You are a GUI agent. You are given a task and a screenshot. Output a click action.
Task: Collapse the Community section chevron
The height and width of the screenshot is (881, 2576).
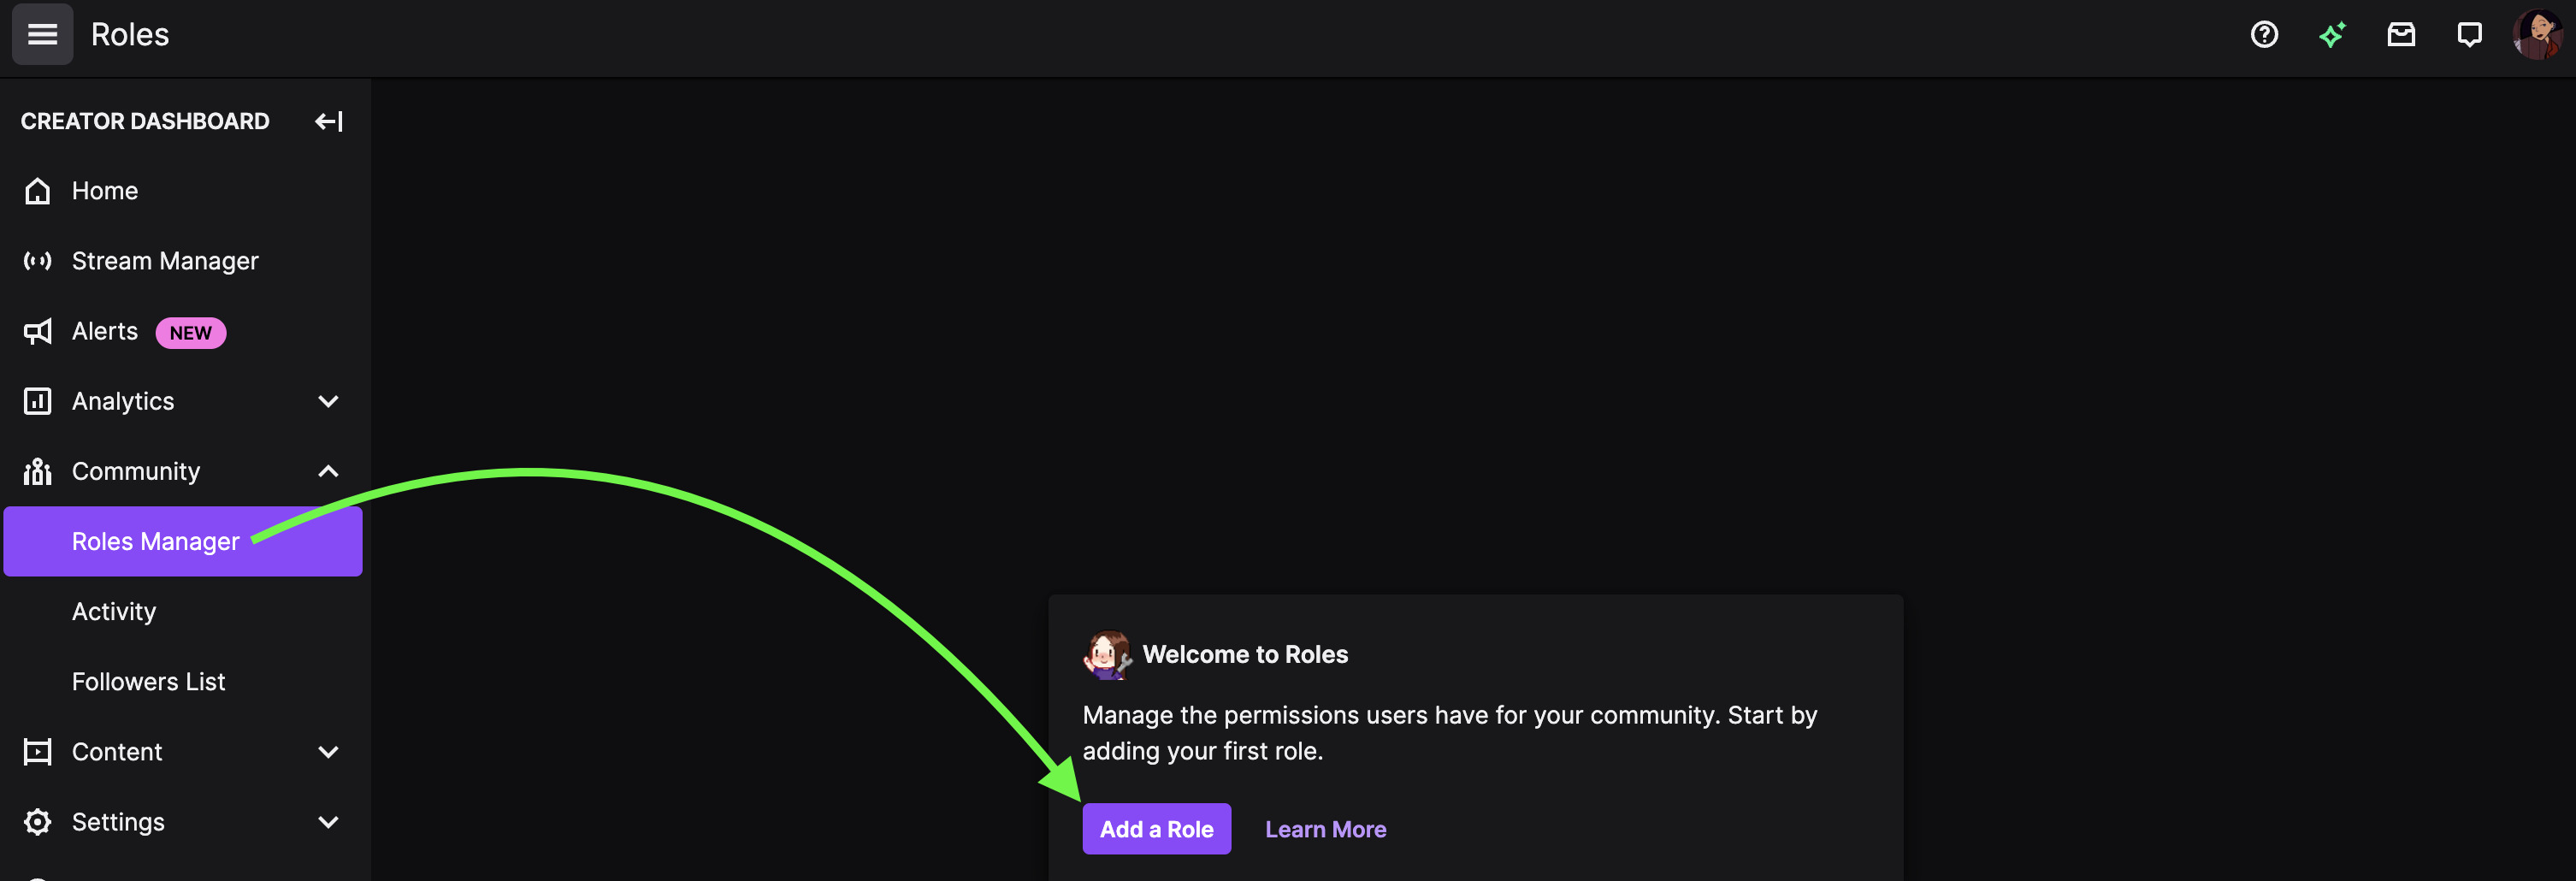tap(328, 471)
